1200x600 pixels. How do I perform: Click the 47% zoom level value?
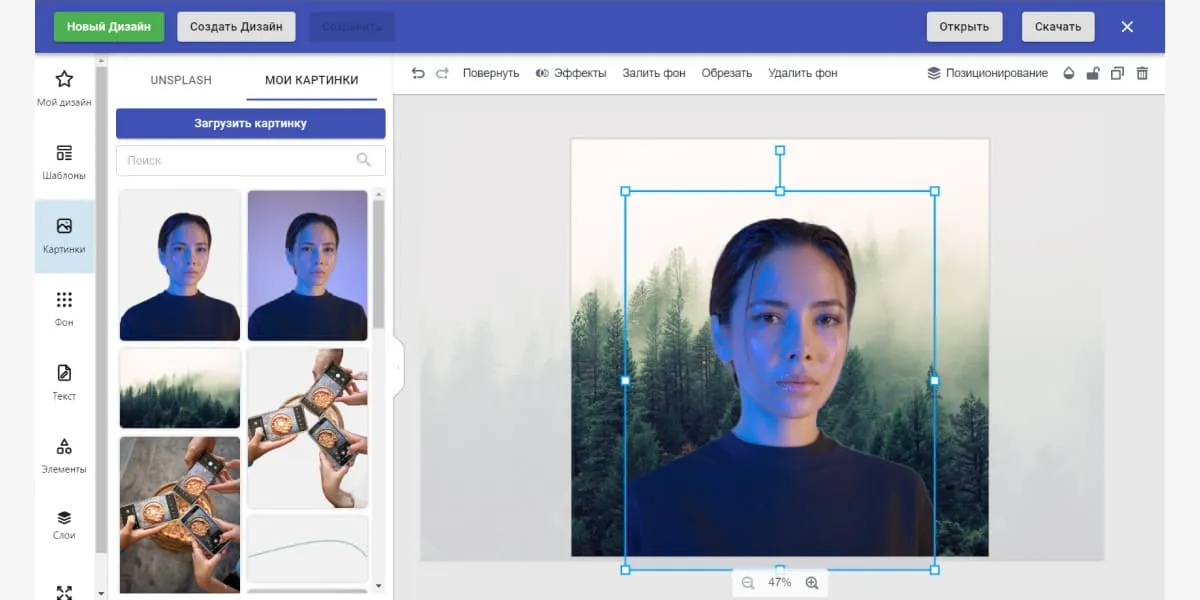(x=779, y=582)
